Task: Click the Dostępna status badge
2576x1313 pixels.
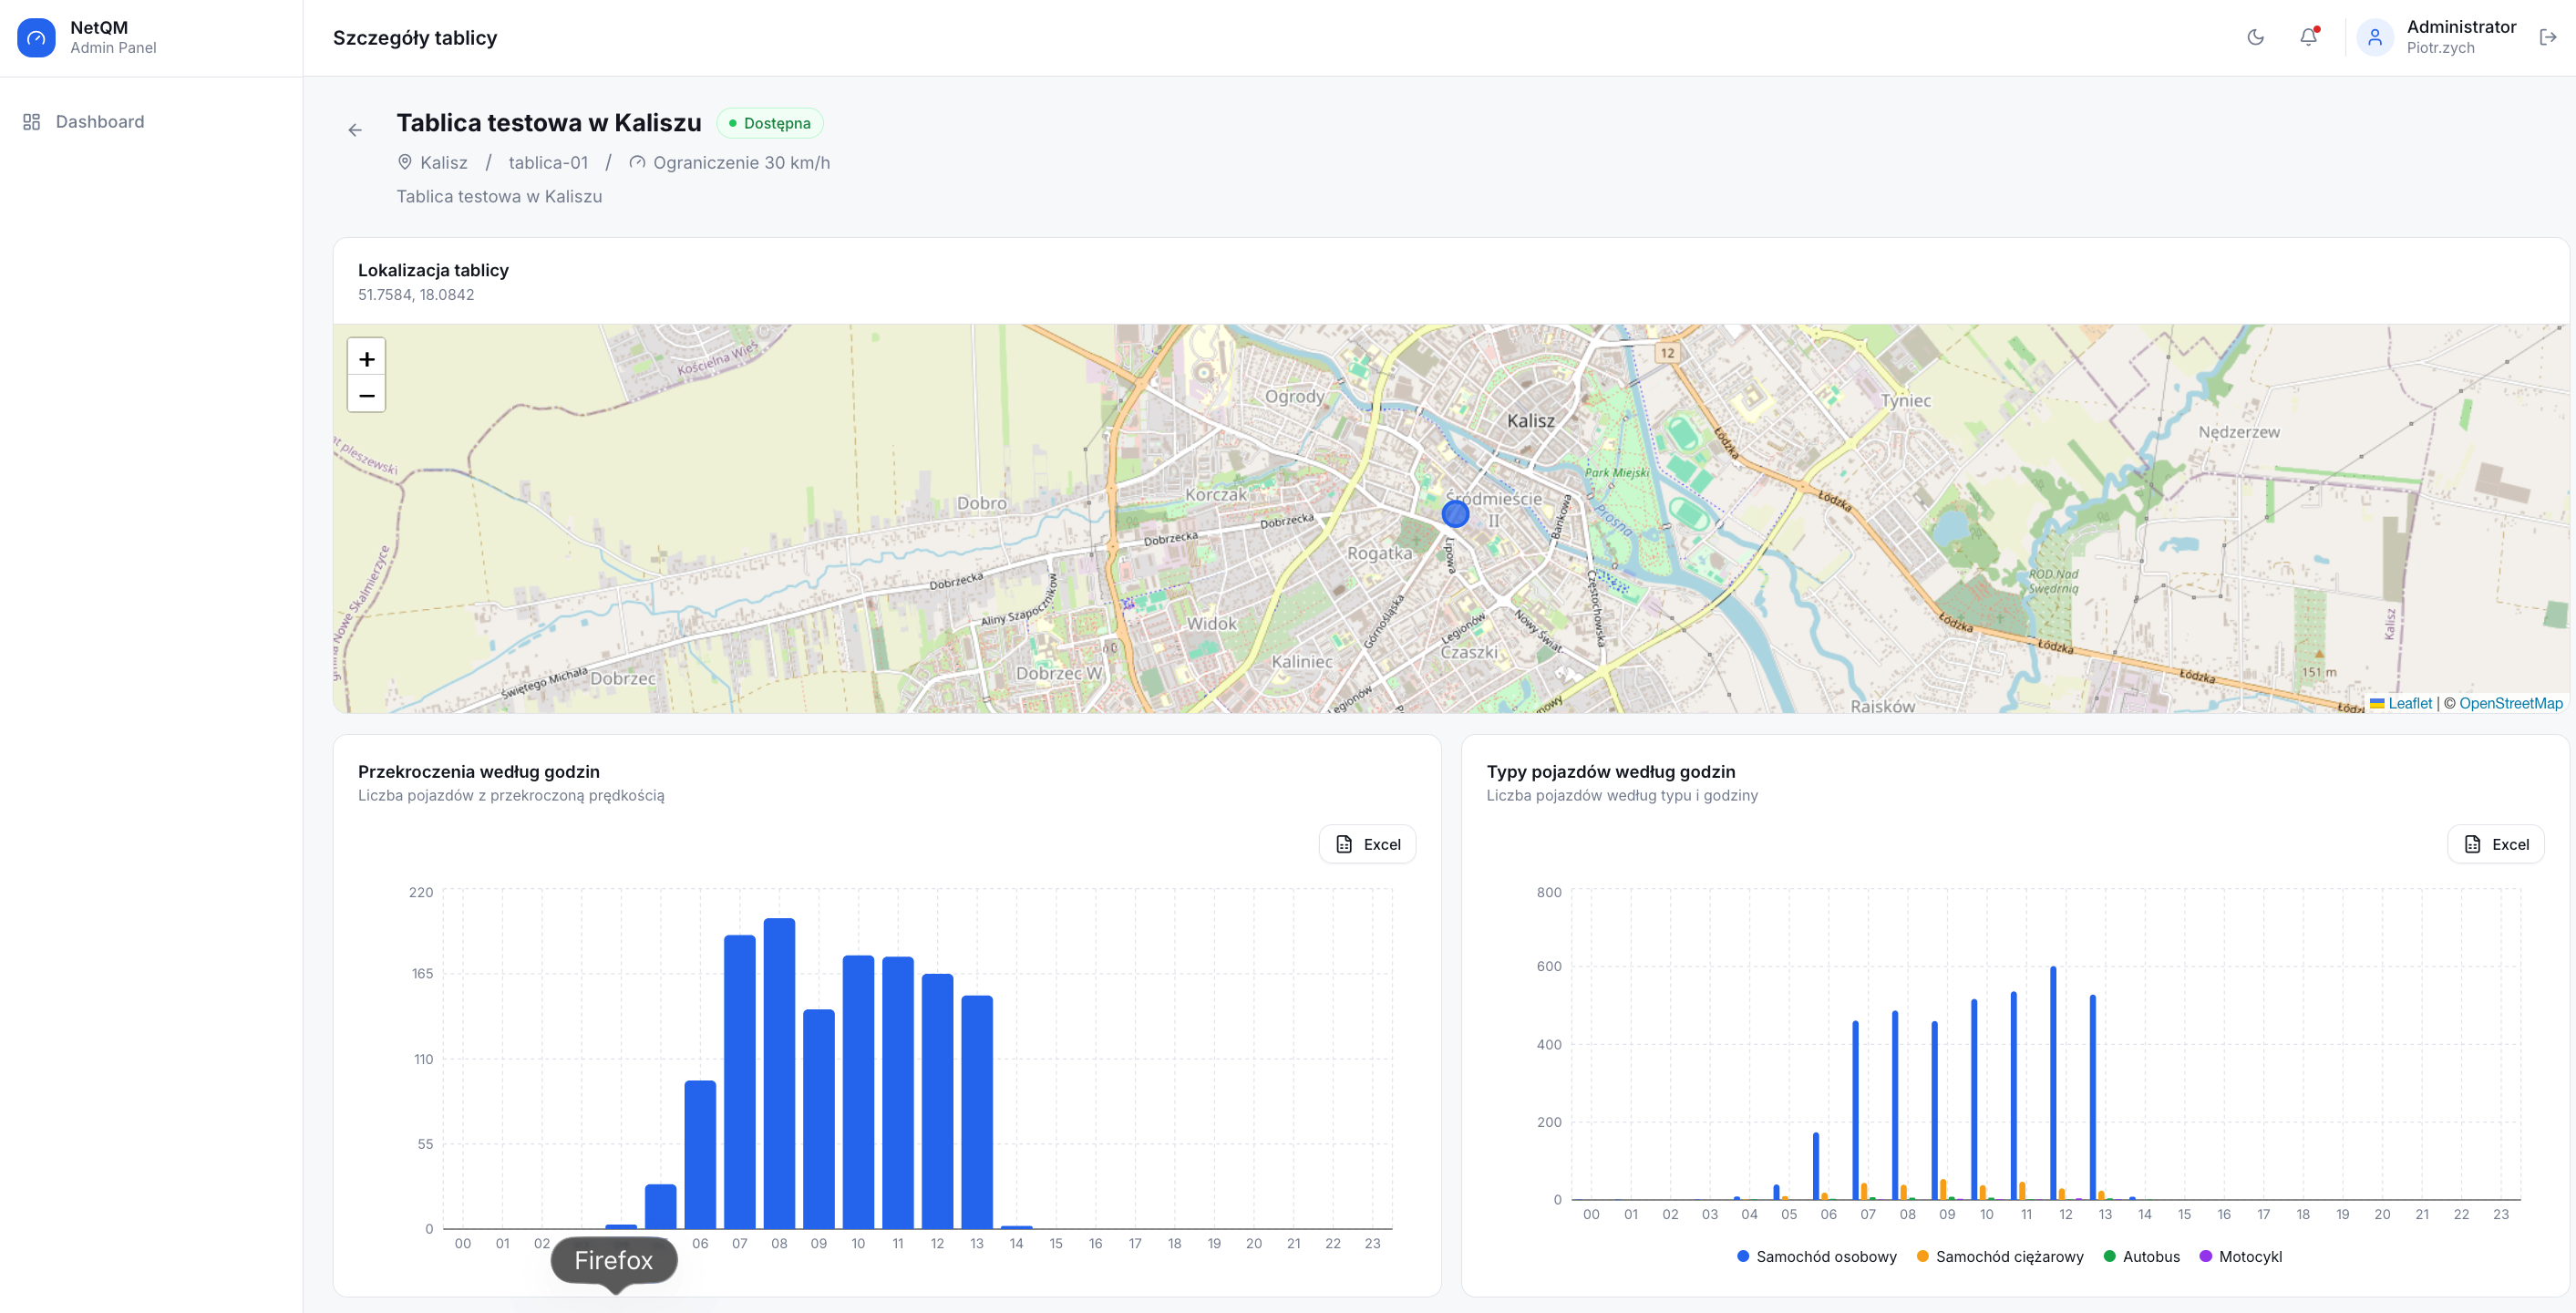Action: coord(769,123)
